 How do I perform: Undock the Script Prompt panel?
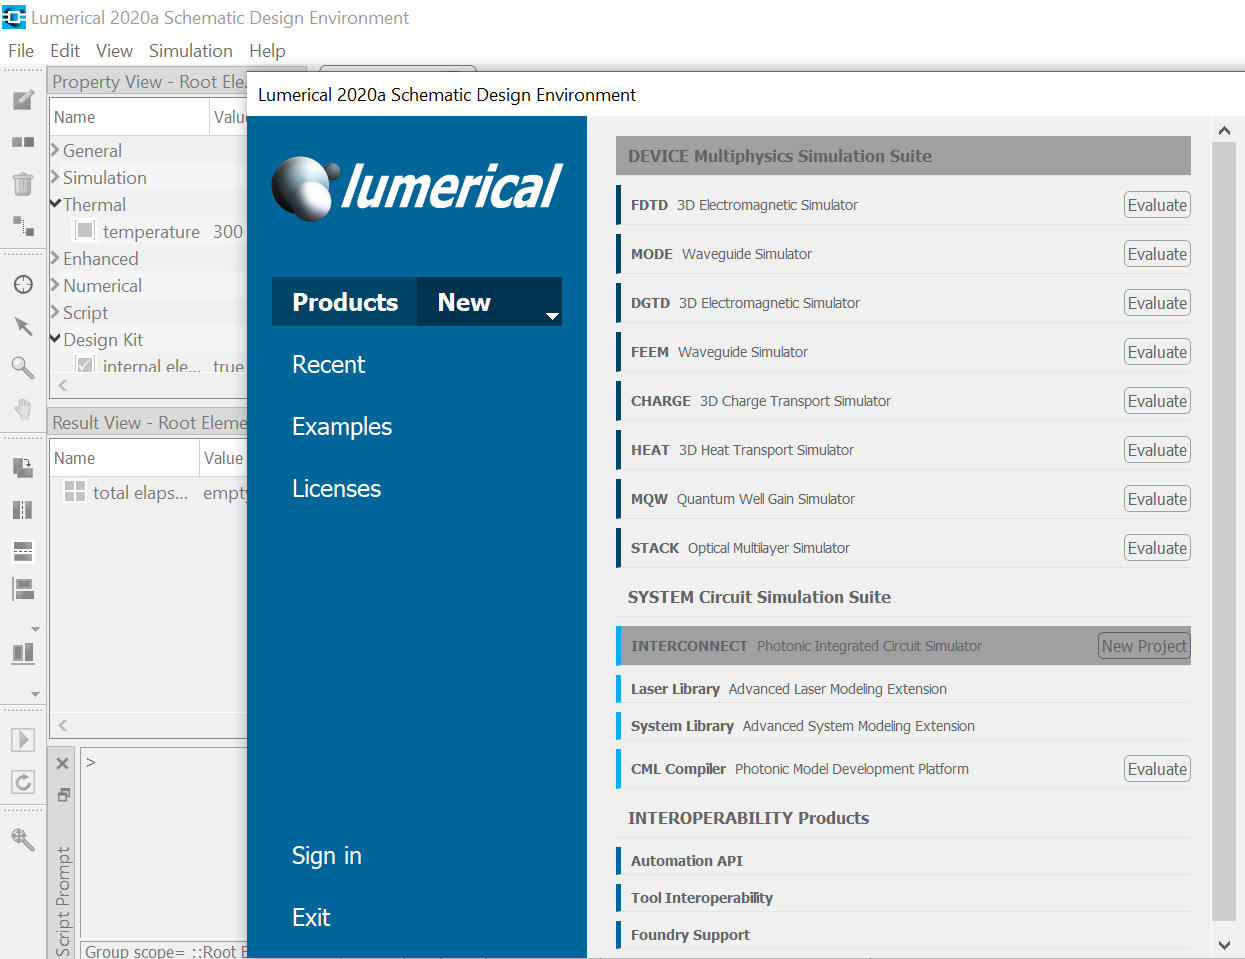click(62, 795)
